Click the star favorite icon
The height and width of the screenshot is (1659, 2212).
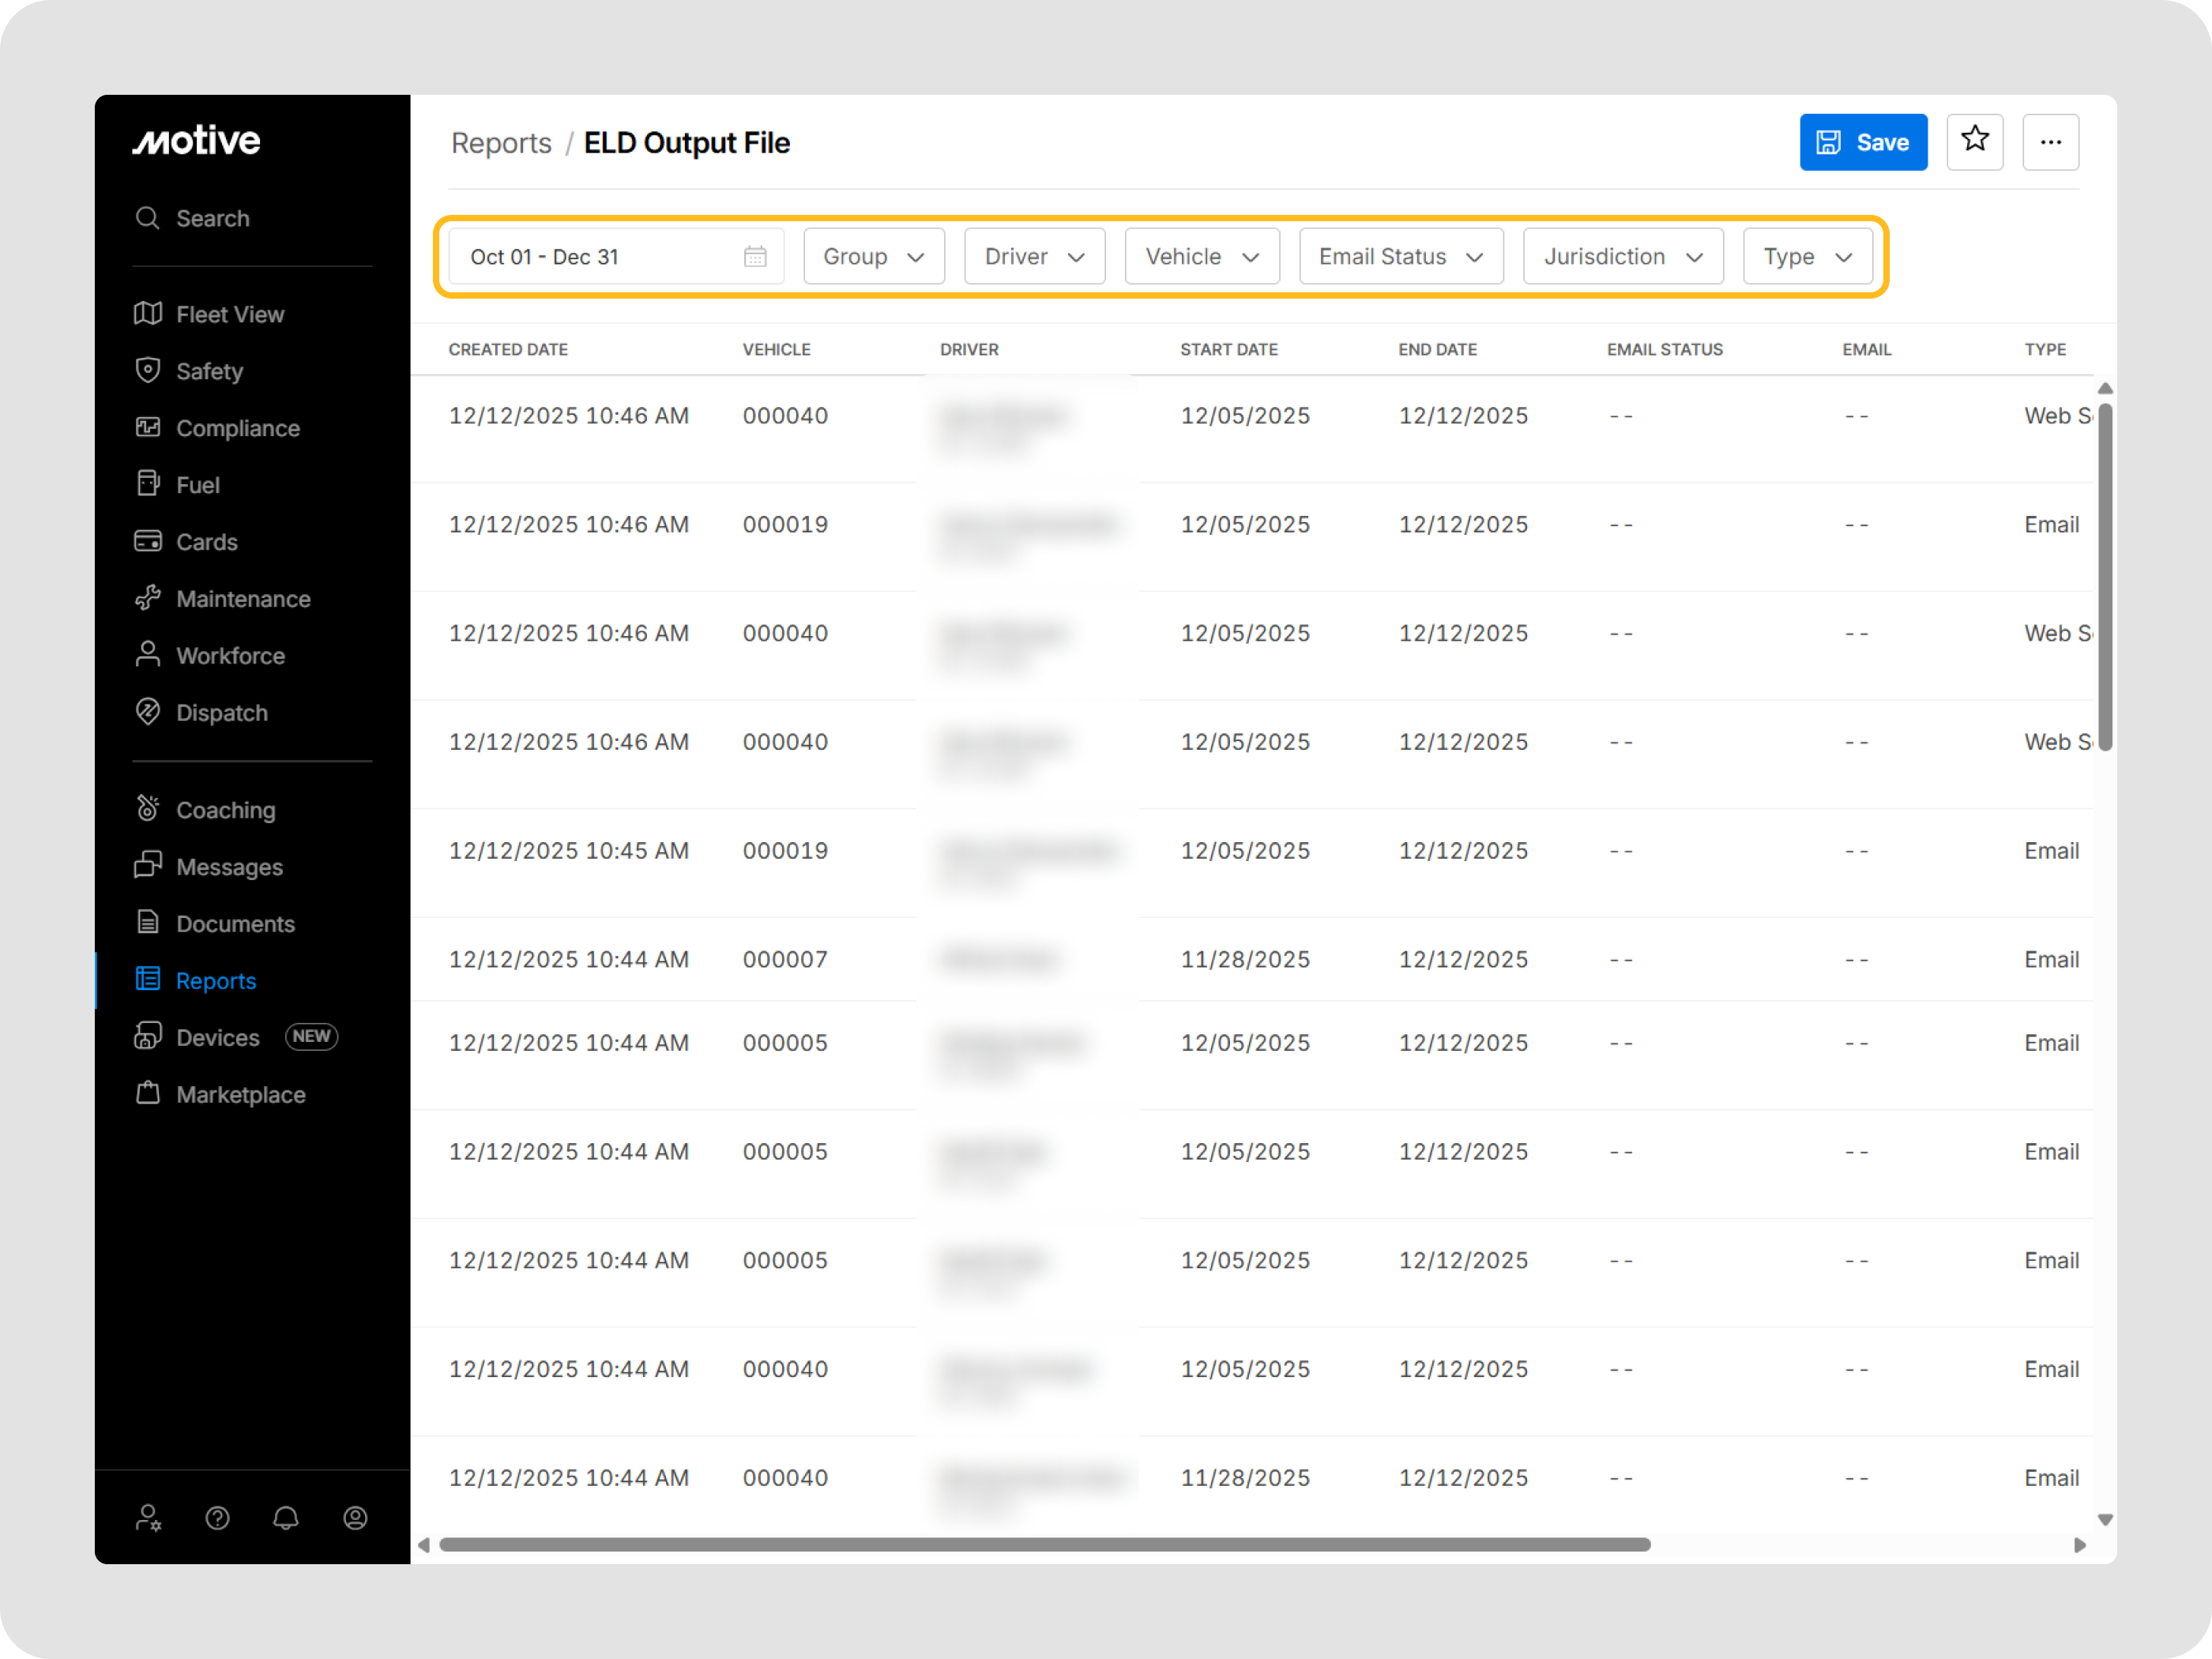[x=1974, y=141]
